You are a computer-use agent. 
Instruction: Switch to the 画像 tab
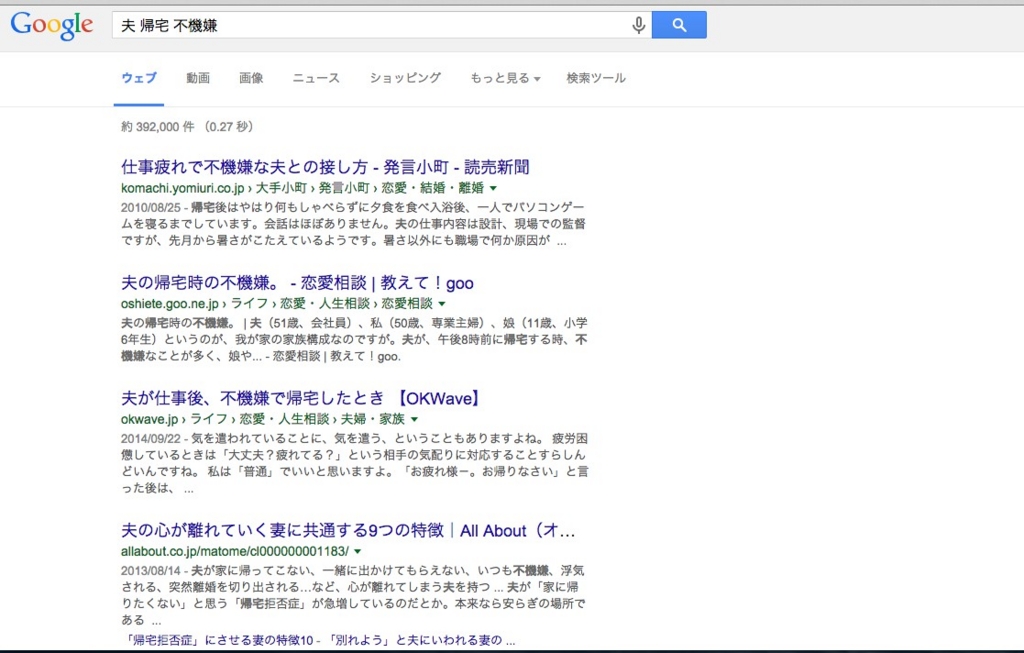pos(251,78)
